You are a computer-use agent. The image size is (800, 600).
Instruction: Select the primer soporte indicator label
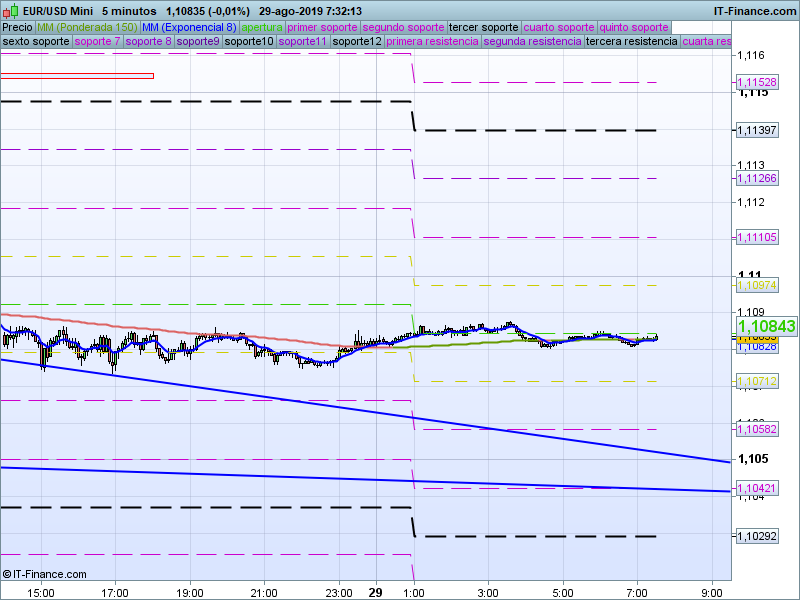pyautogui.click(x=322, y=27)
